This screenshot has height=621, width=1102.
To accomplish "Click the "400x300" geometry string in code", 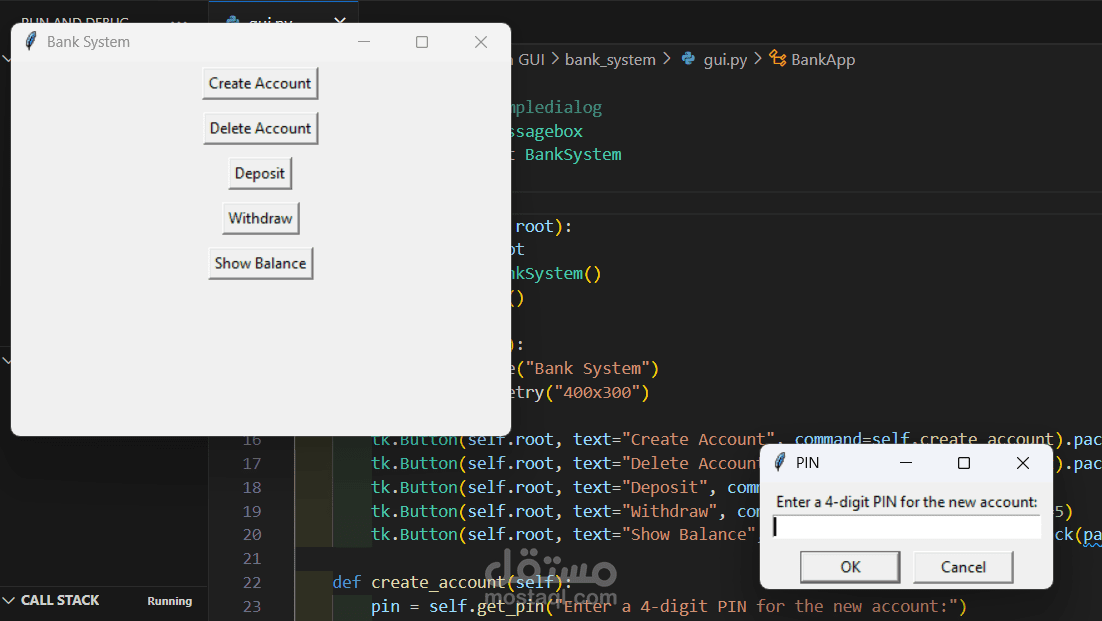I will click(597, 393).
